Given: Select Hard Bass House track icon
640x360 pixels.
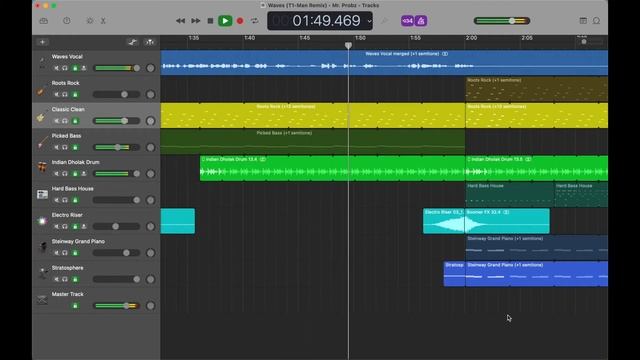Looking at the screenshot, I should [42, 194].
